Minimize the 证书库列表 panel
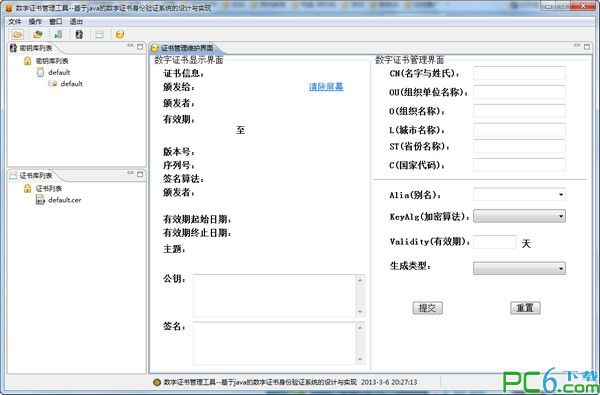 pyautogui.click(x=130, y=173)
